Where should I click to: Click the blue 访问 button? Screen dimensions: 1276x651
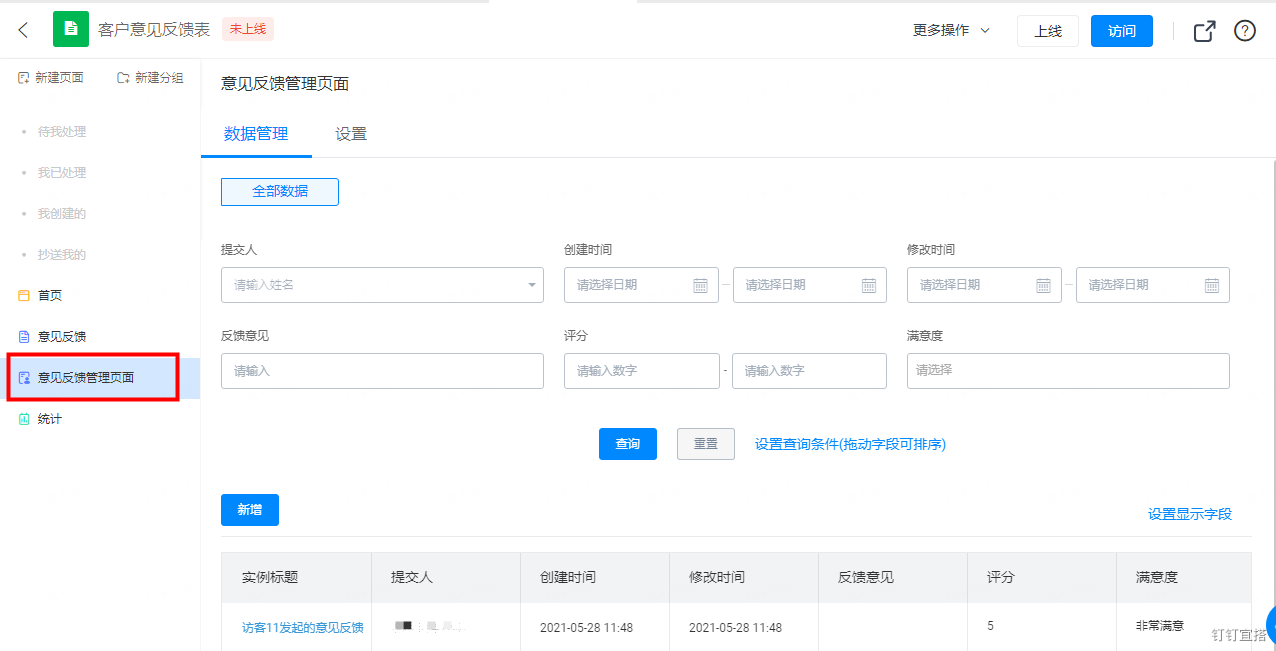[x=1122, y=31]
